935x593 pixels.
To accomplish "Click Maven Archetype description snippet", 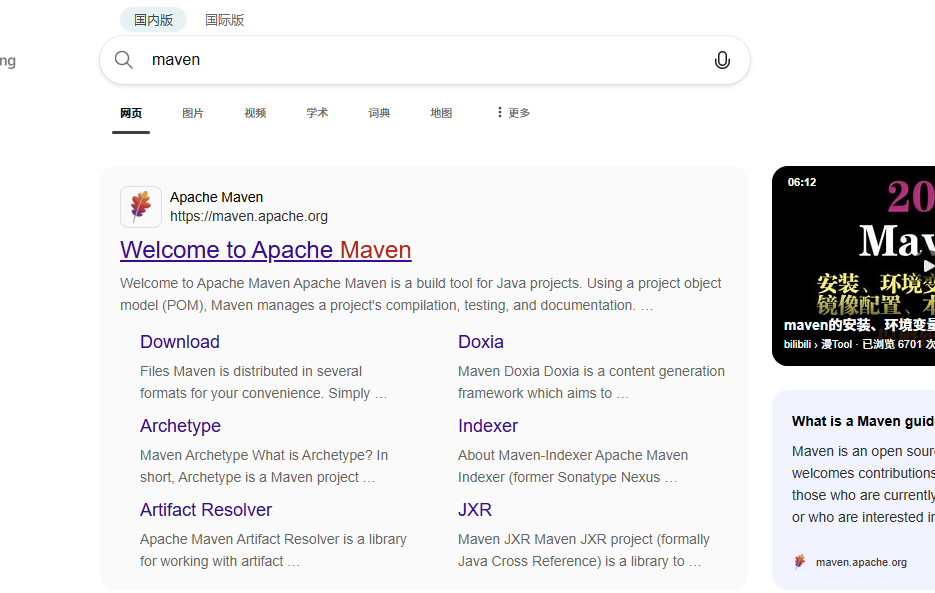I will pos(264,467).
